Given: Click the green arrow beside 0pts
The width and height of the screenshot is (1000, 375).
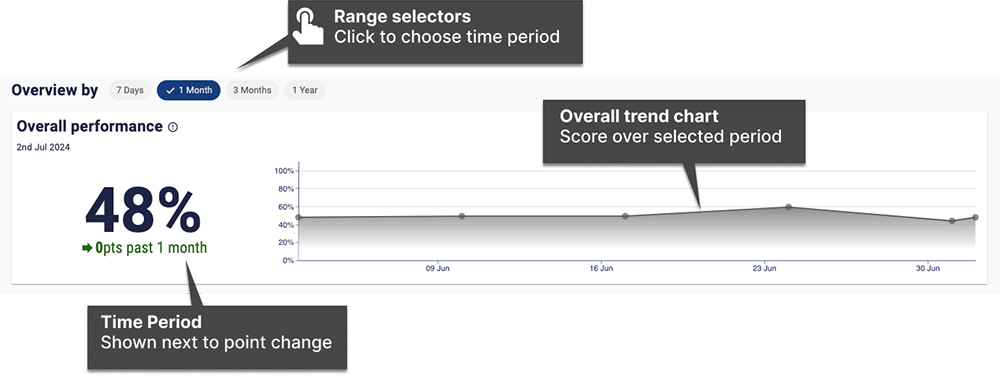Looking at the screenshot, I should click(87, 248).
